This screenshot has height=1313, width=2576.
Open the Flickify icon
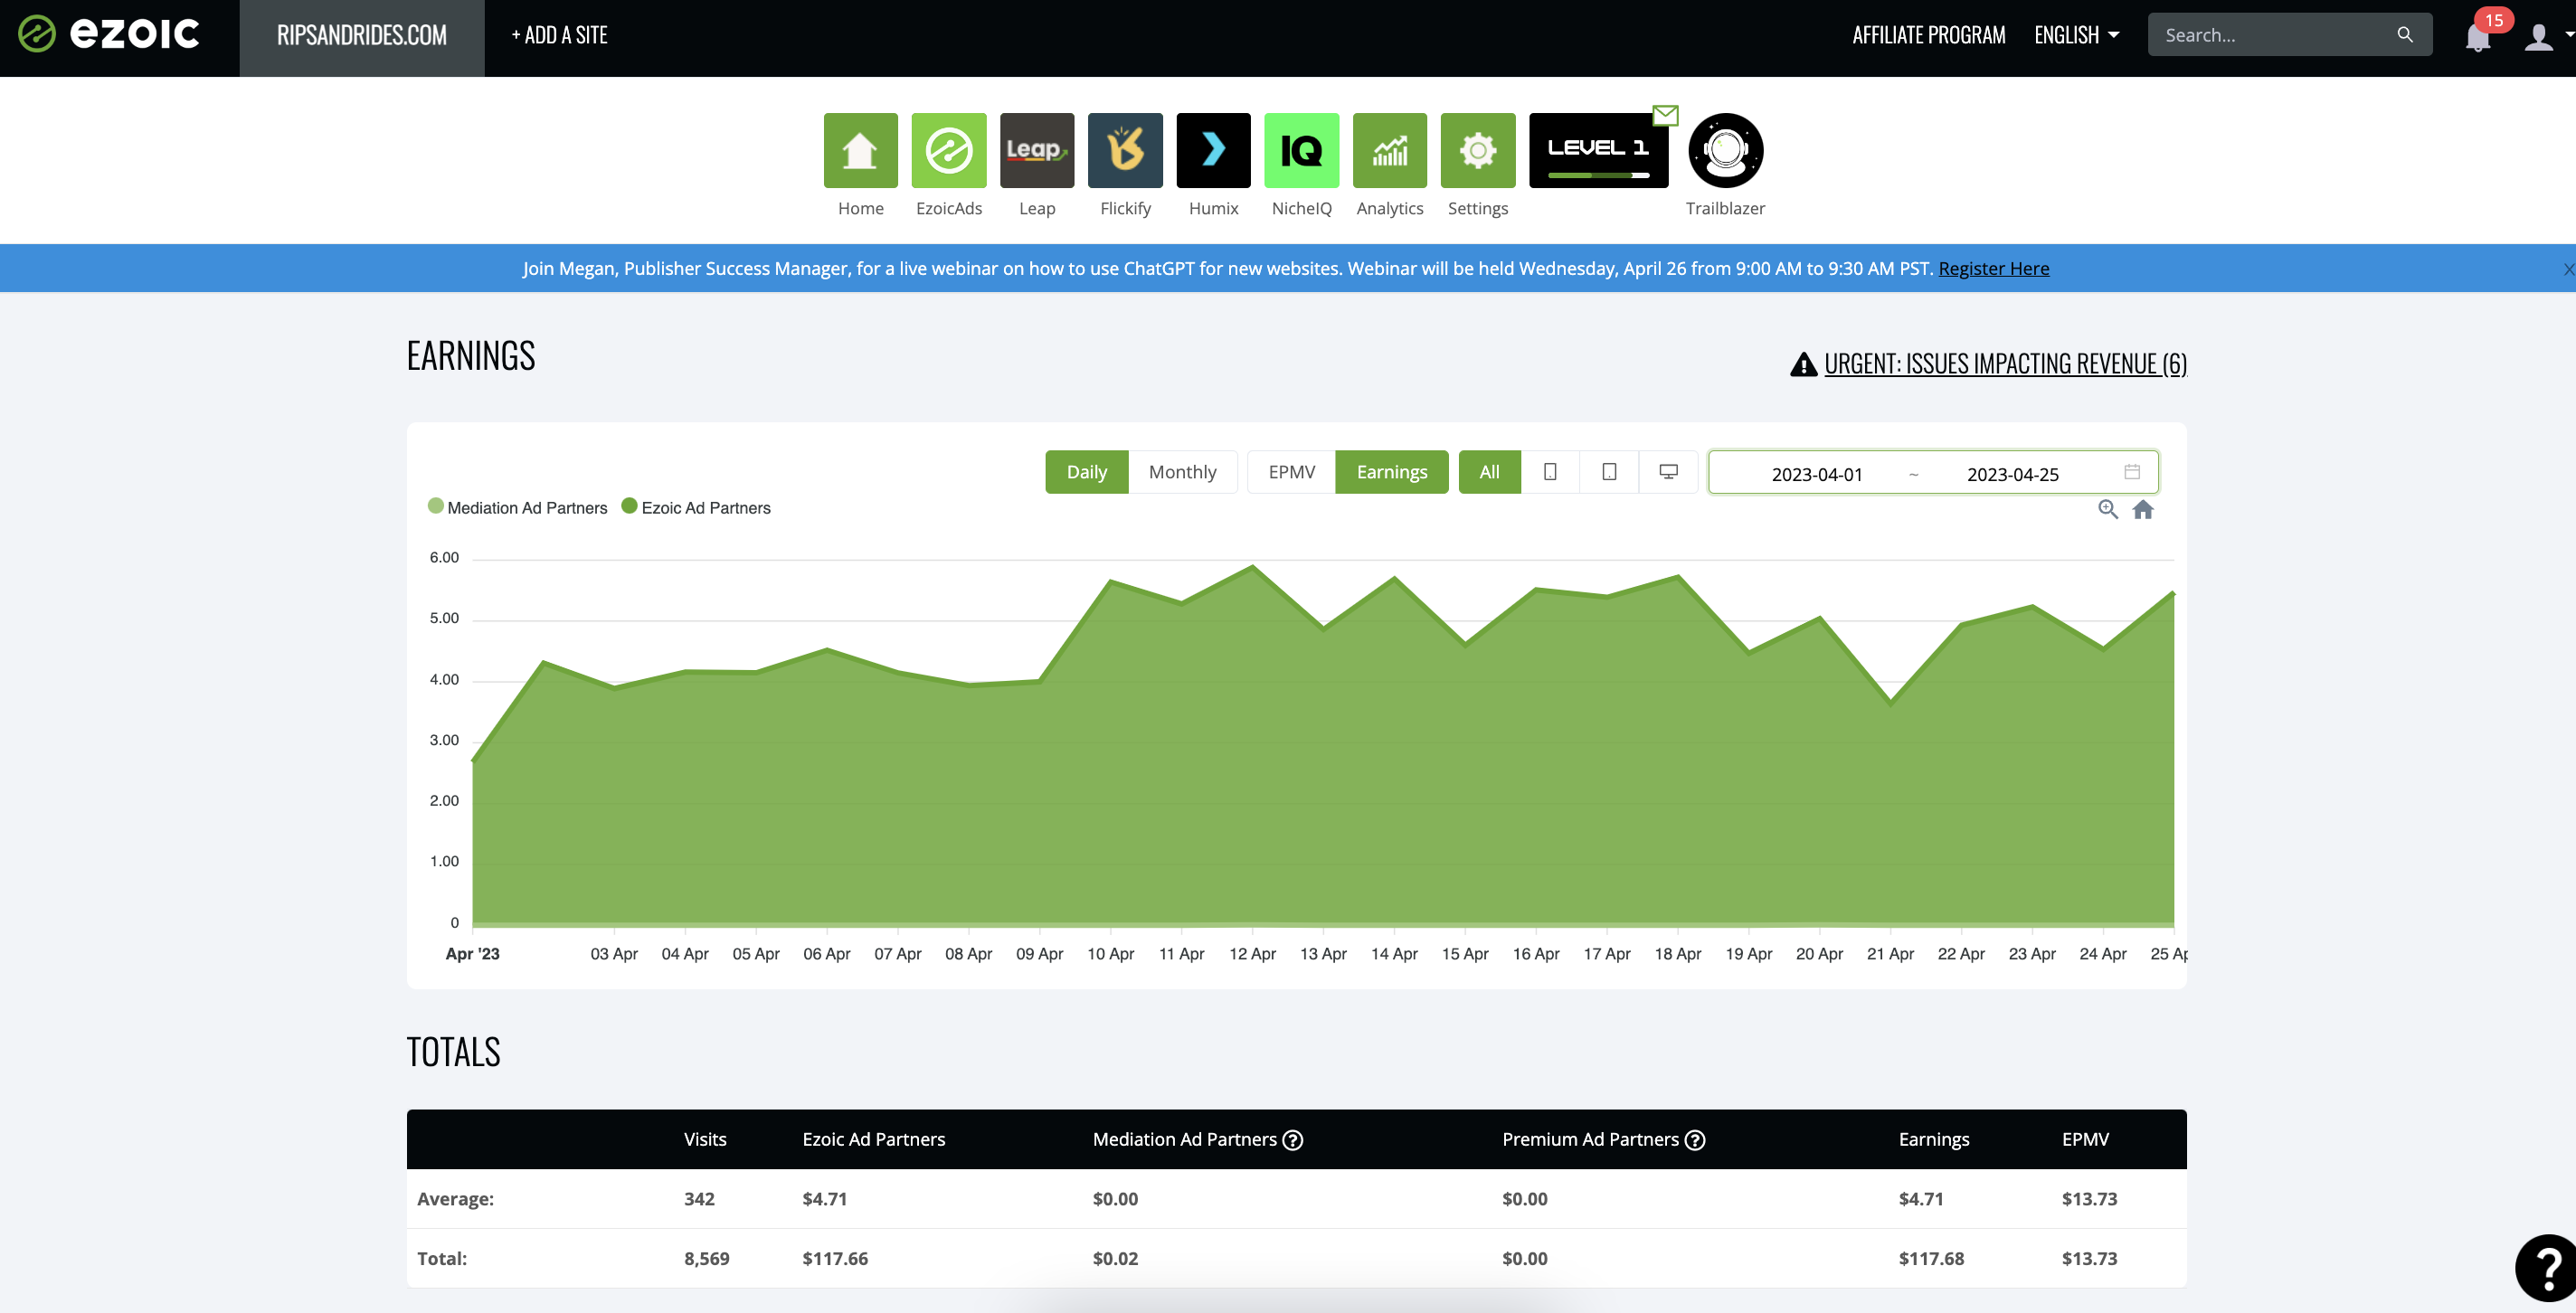[x=1125, y=150]
